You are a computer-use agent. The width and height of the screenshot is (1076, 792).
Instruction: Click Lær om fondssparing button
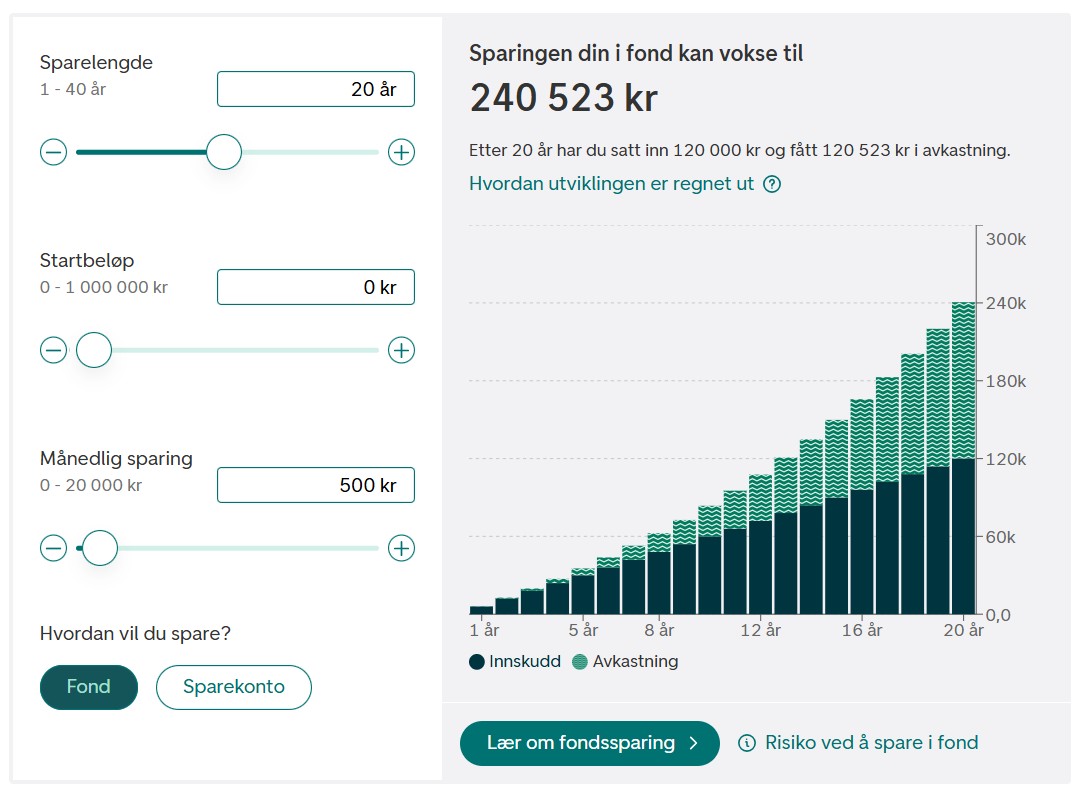click(589, 743)
